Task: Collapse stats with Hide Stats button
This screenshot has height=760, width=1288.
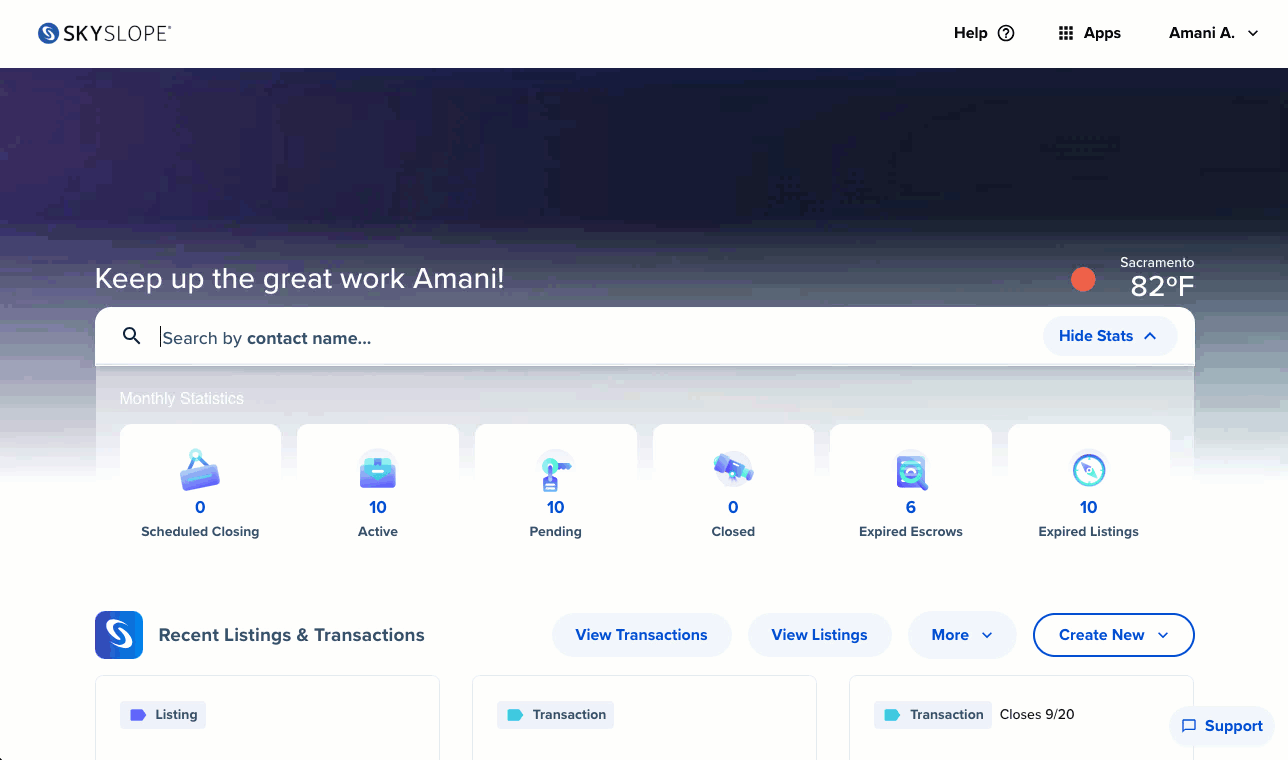Action: coord(1109,336)
